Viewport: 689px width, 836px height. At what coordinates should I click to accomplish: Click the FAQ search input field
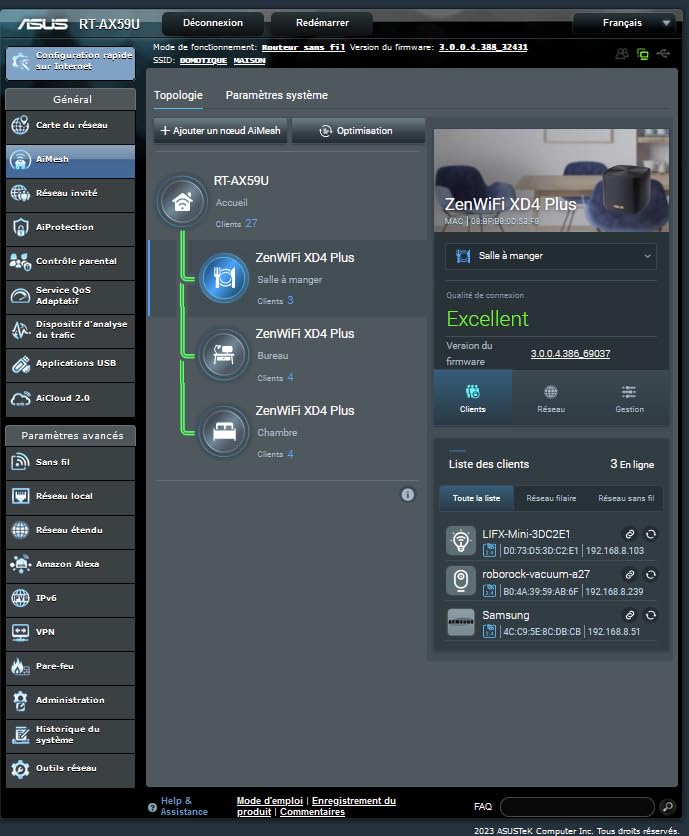coord(577,806)
